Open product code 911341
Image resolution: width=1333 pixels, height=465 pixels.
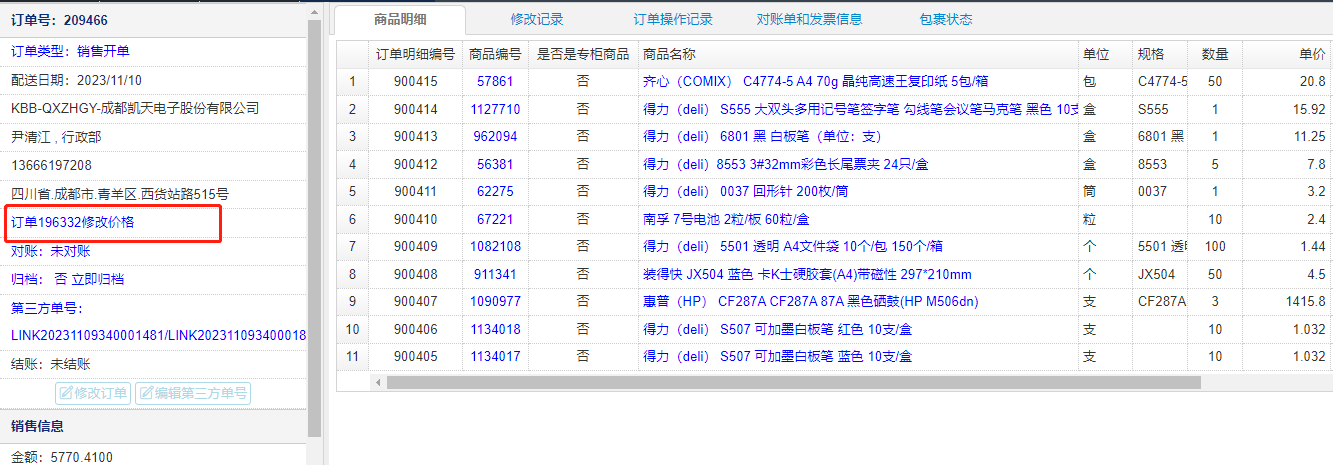(x=495, y=274)
